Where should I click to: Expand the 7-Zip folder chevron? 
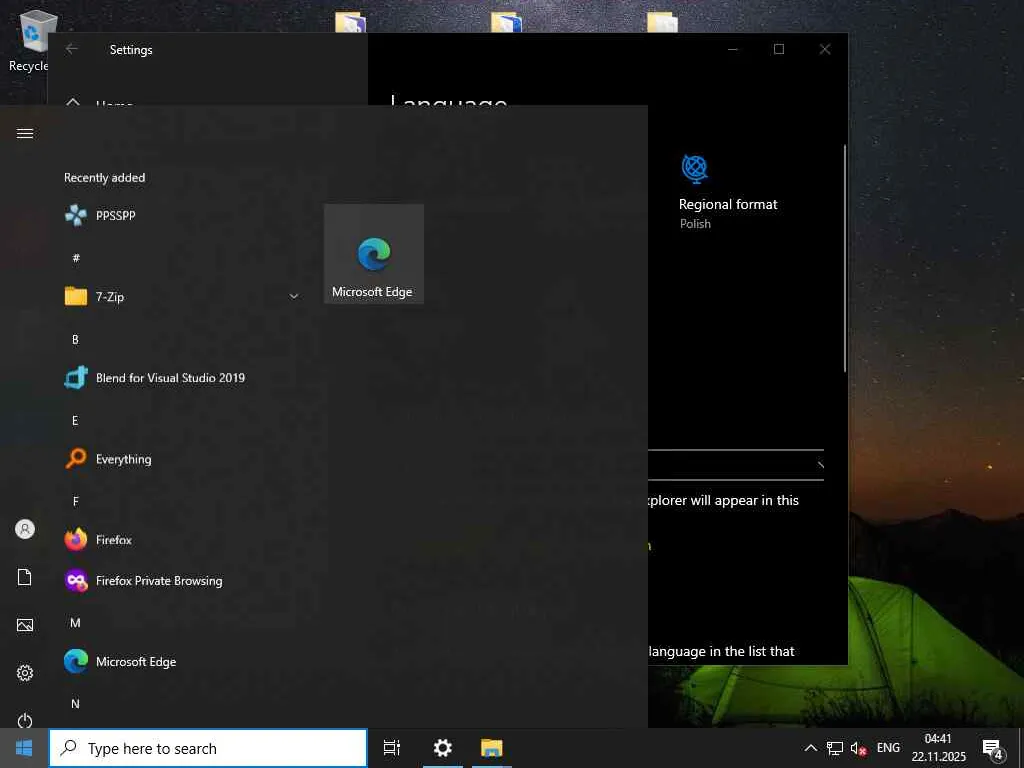(294, 296)
